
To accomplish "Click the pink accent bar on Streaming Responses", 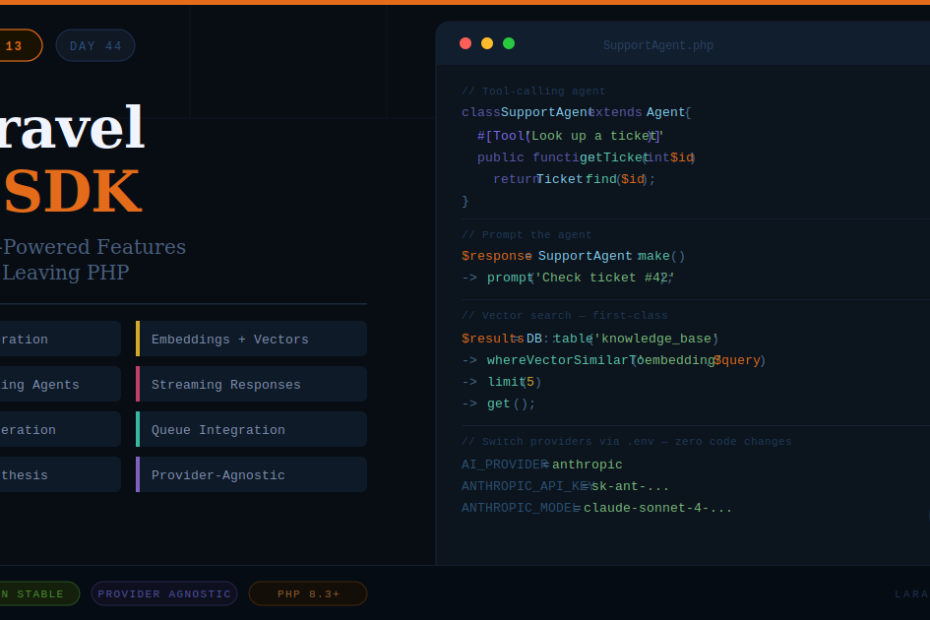I will (138, 385).
